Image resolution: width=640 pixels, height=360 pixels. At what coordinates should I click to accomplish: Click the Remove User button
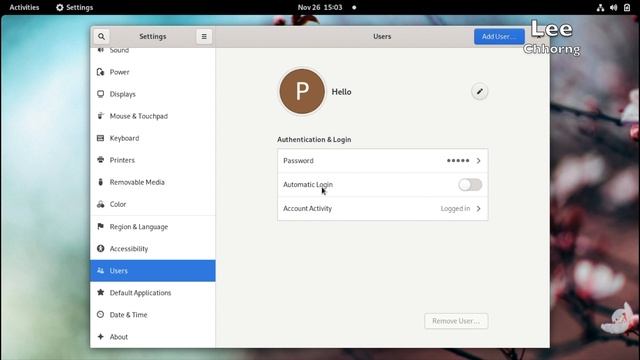(x=456, y=321)
